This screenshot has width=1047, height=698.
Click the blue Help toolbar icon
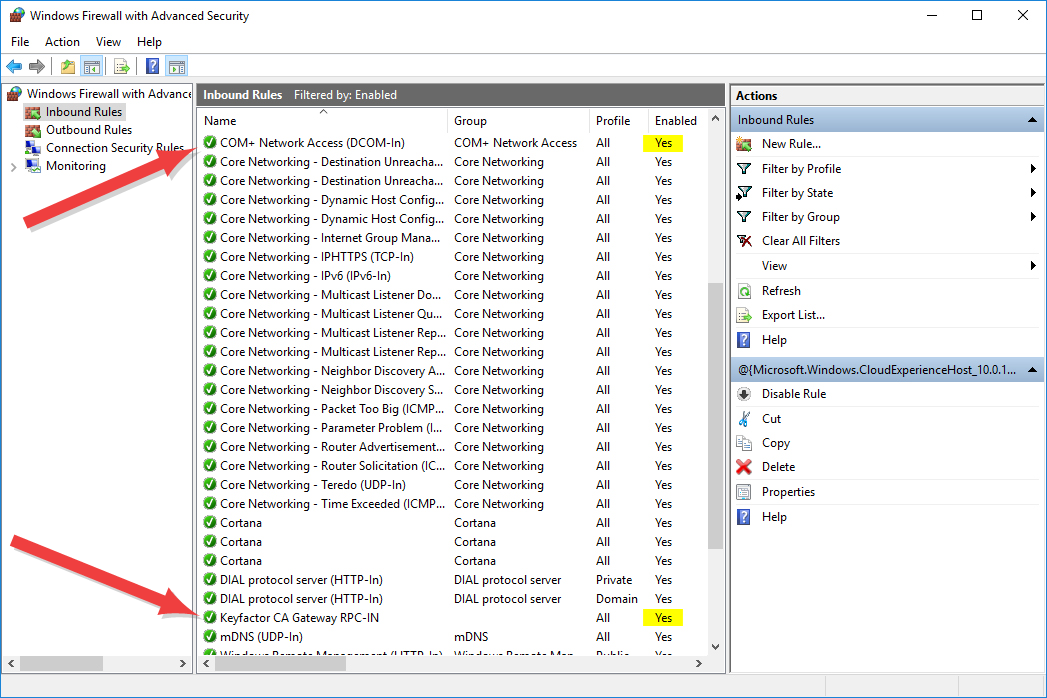[153, 66]
